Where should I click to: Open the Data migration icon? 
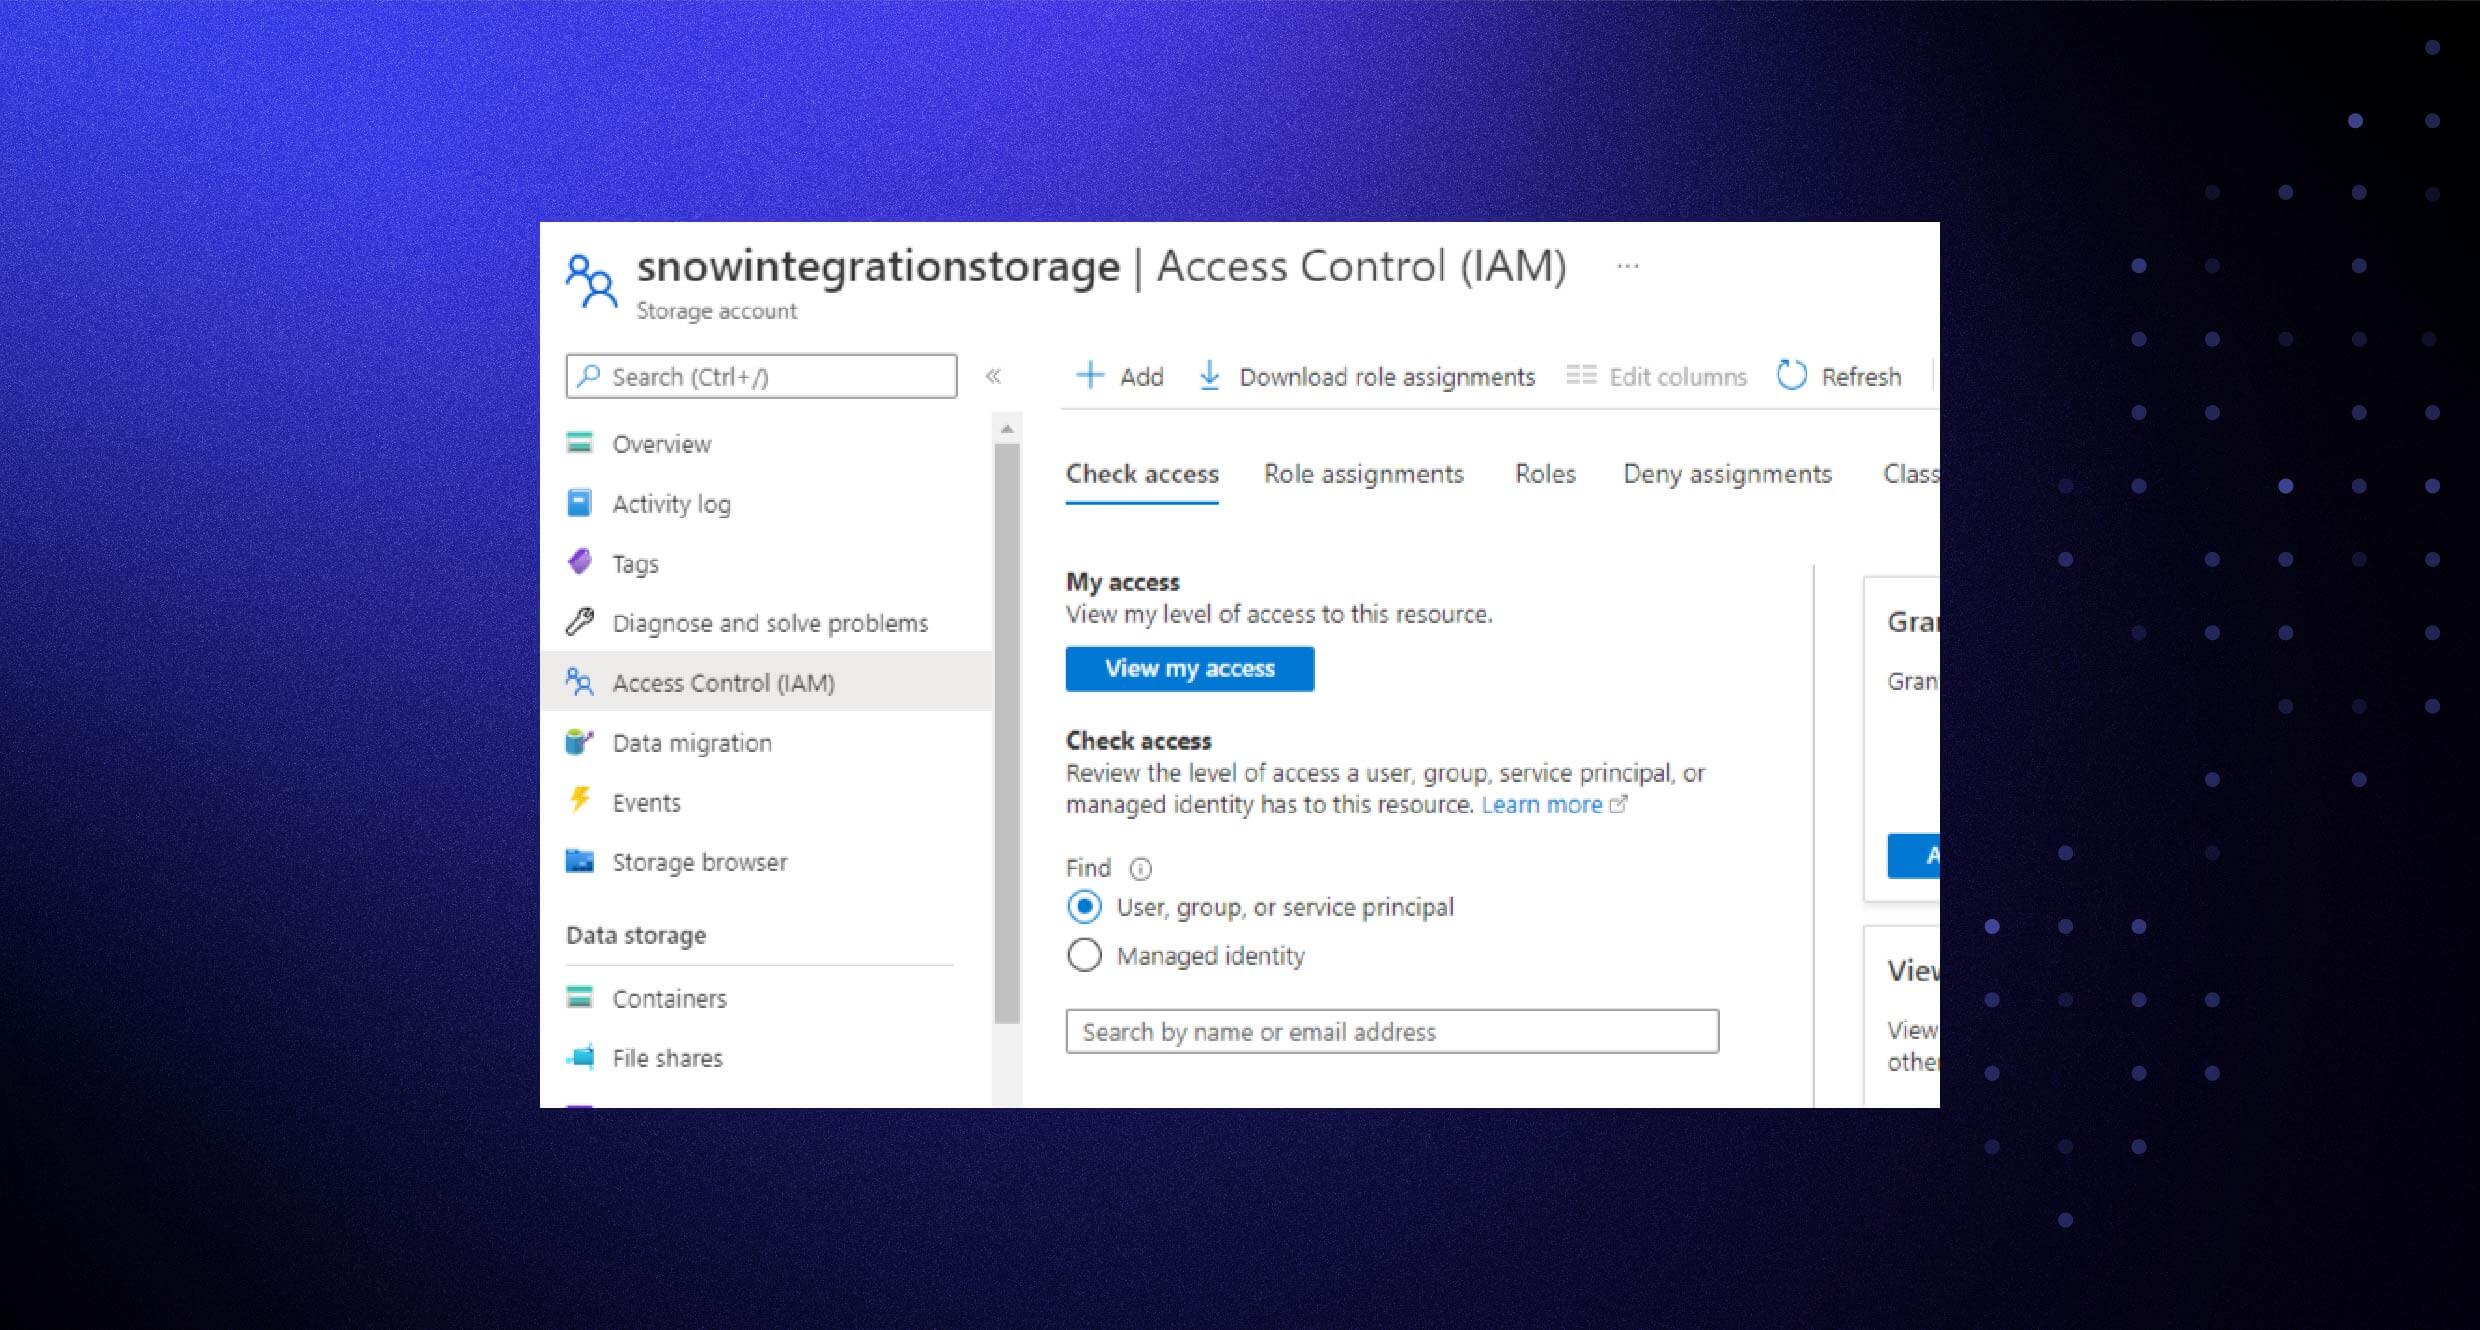tap(582, 742)
